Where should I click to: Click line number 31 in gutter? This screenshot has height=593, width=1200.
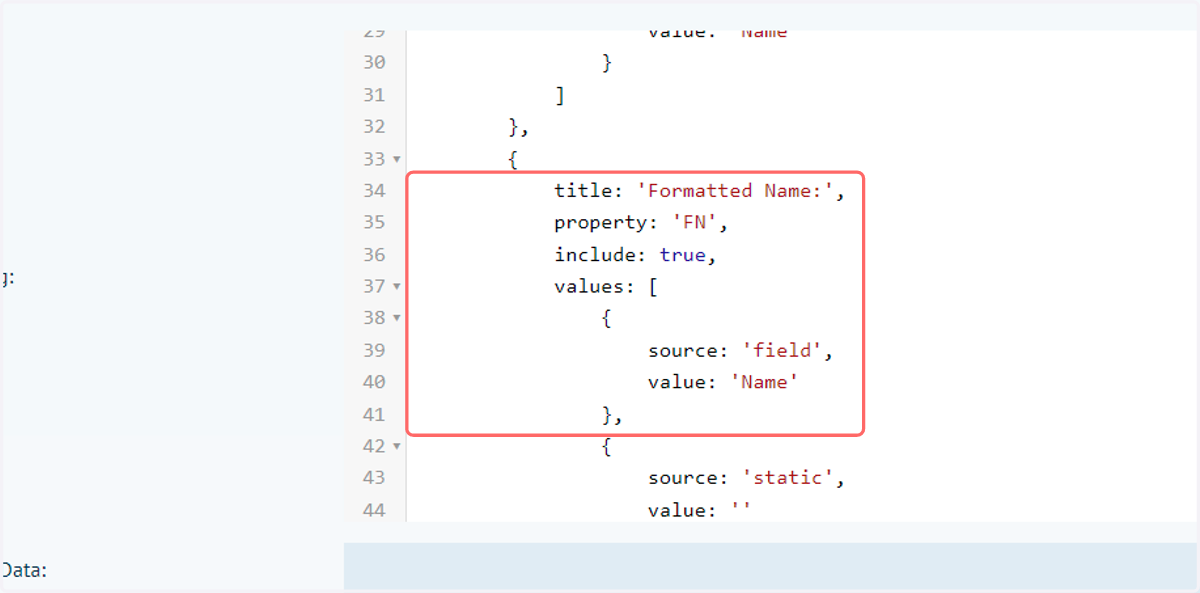pyautogui.click(x=374, y=95)
